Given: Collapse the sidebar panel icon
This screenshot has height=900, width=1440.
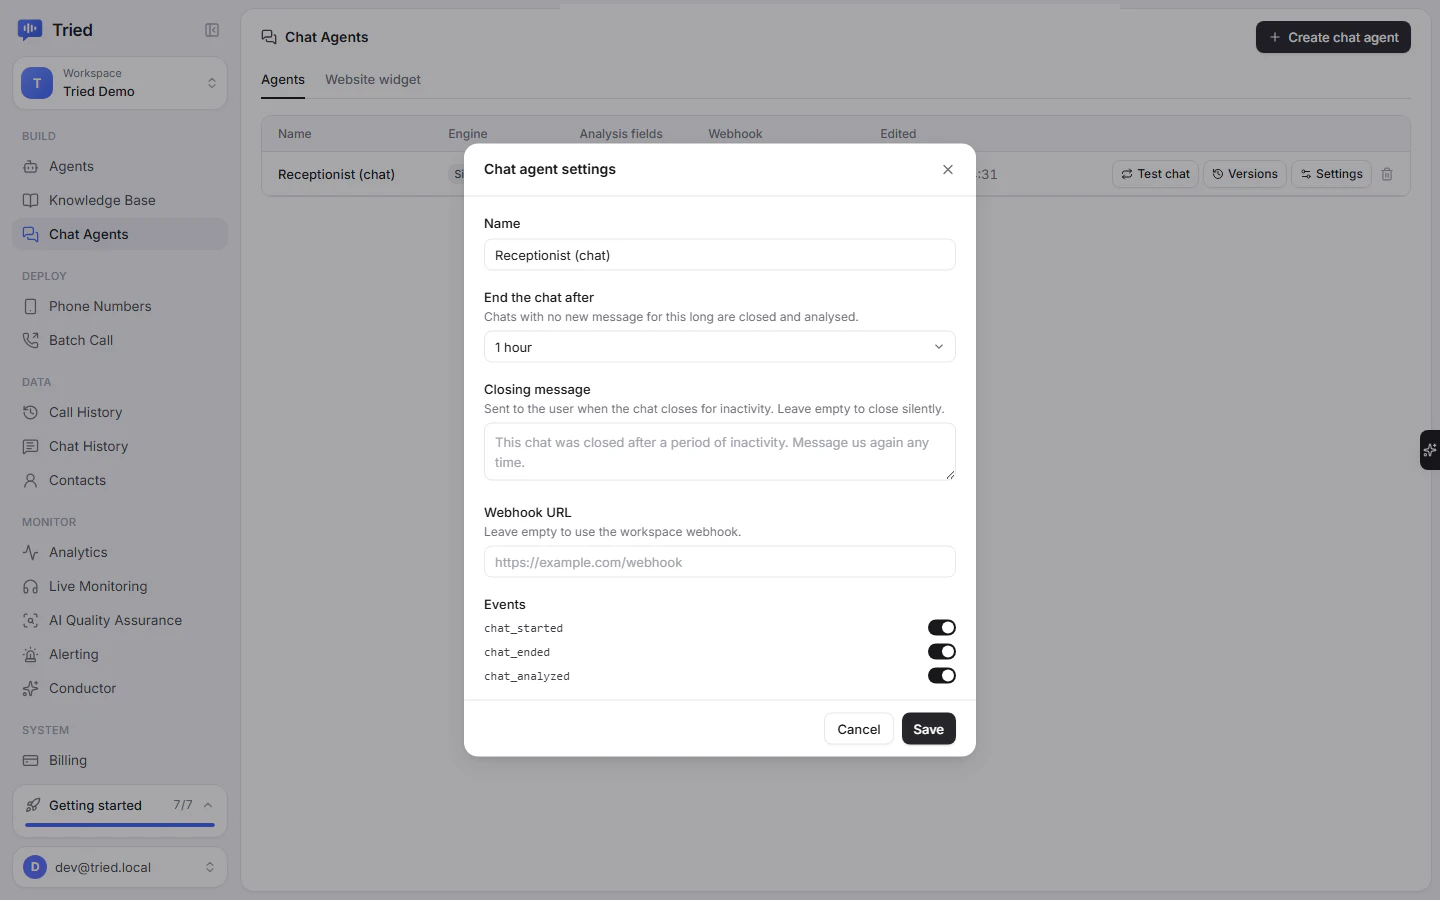Looking at the screenshot, I should click(x=212, y=30).
